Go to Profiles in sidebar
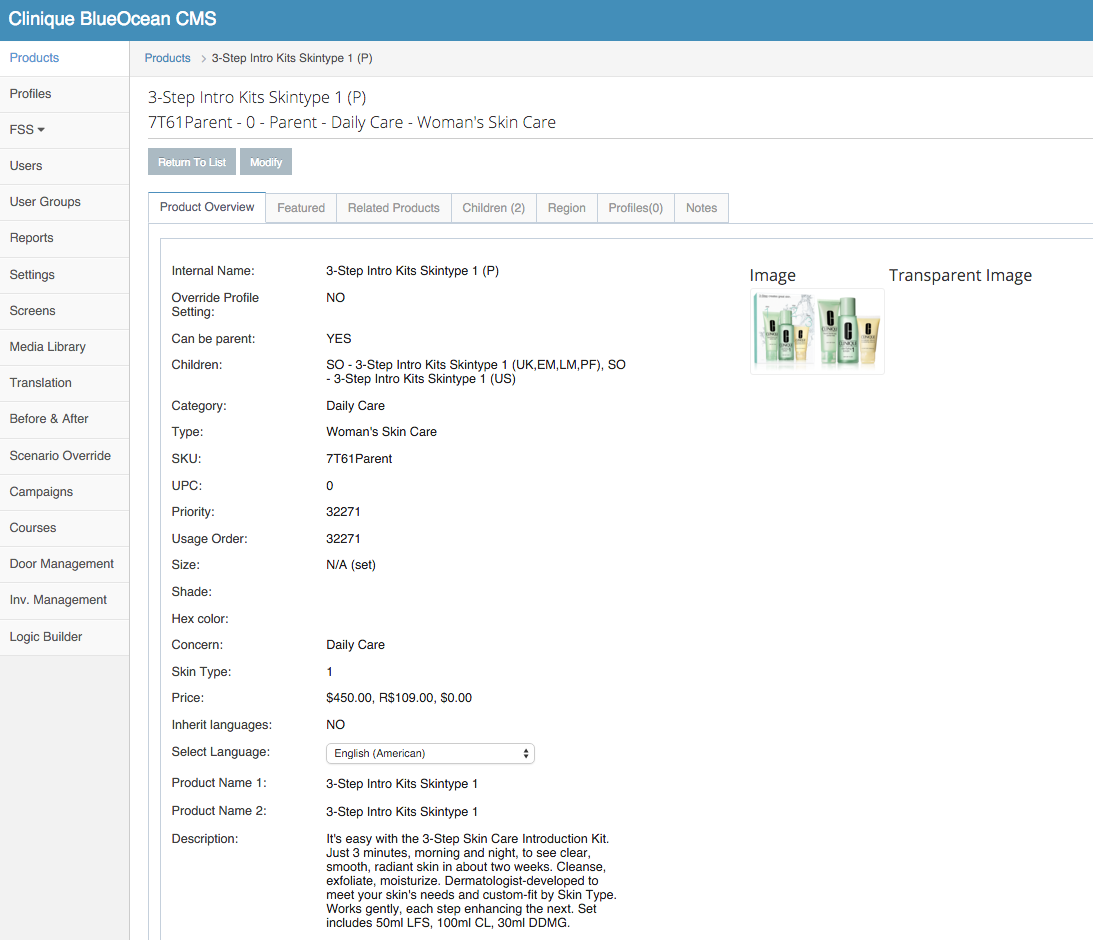 tap(64, 94)
